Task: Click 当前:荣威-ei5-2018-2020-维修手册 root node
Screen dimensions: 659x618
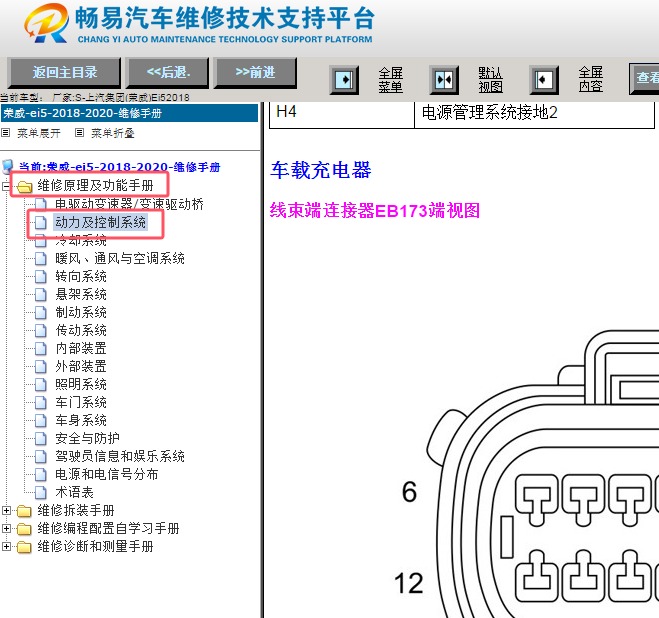Action: [119, 167]
